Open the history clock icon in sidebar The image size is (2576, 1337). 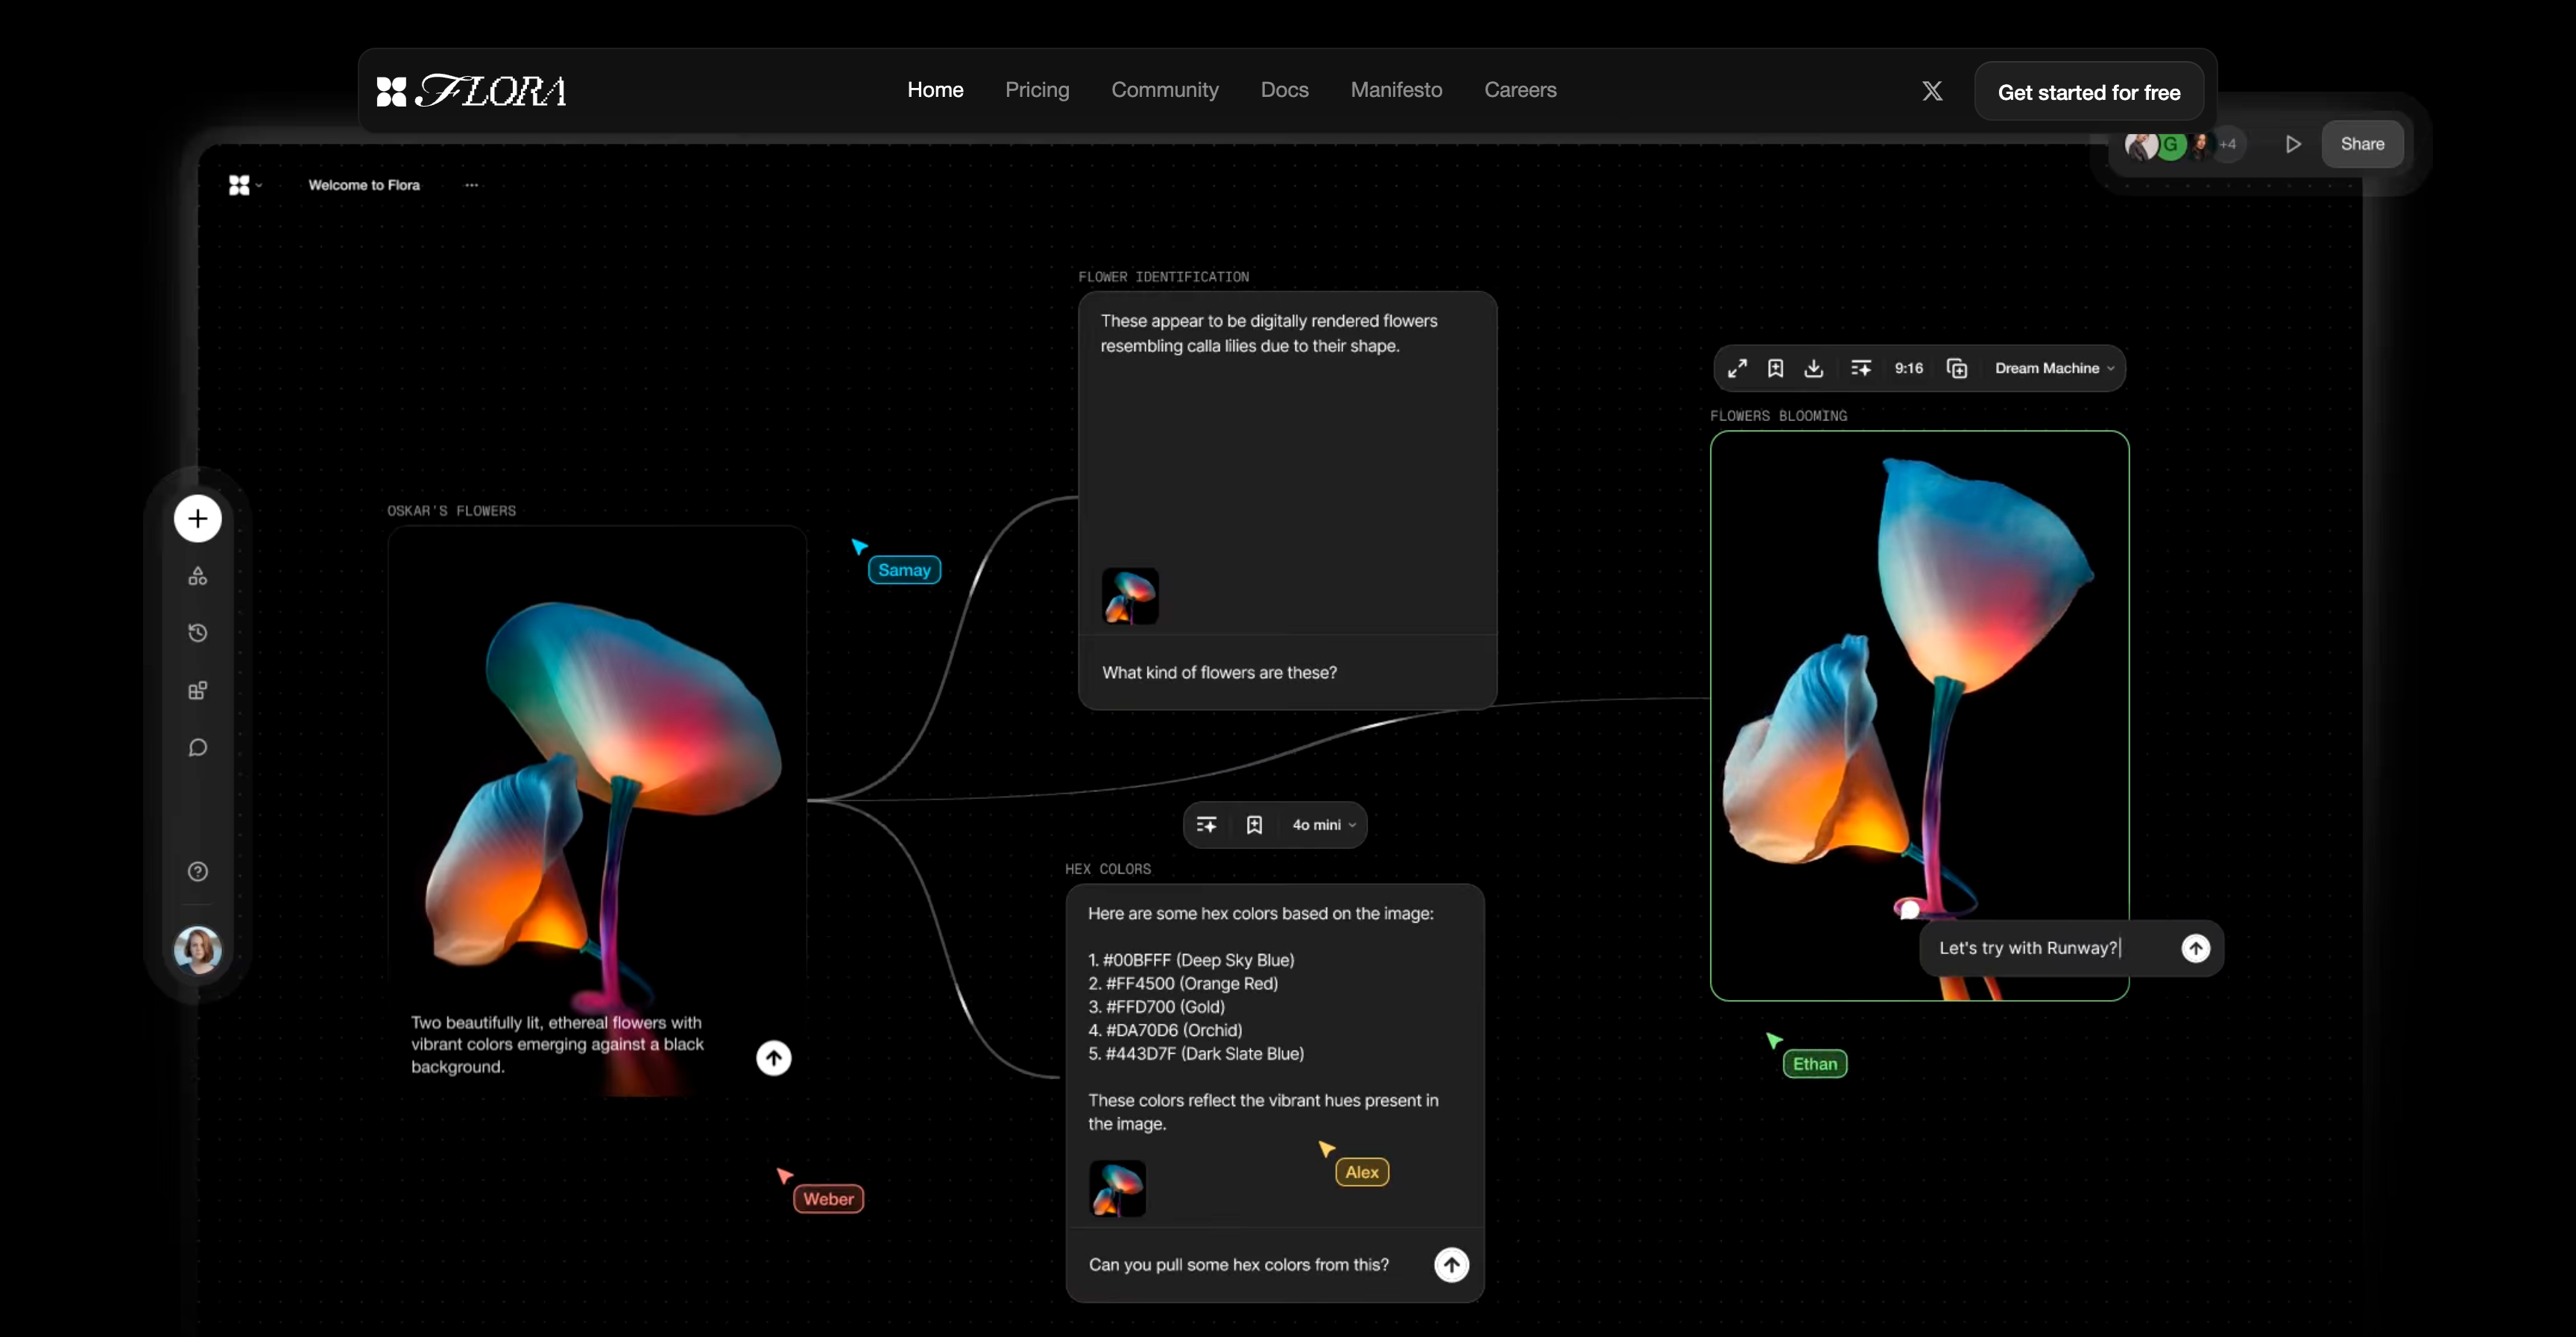(x=197, y=633)
